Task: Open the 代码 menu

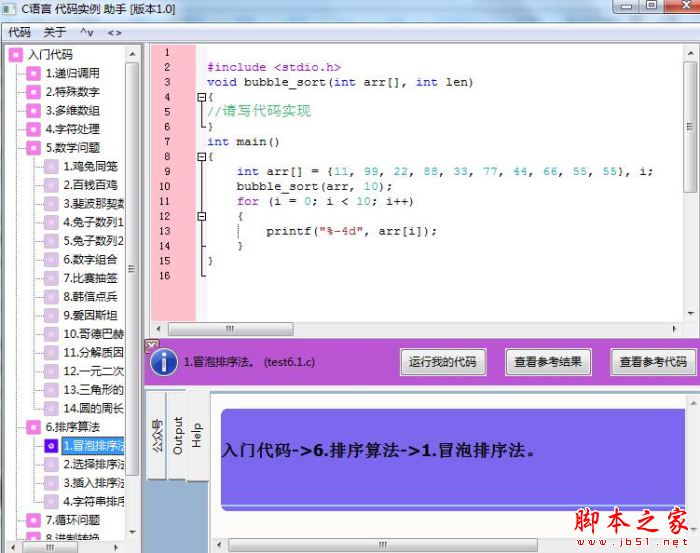Action: coord(20,32)
